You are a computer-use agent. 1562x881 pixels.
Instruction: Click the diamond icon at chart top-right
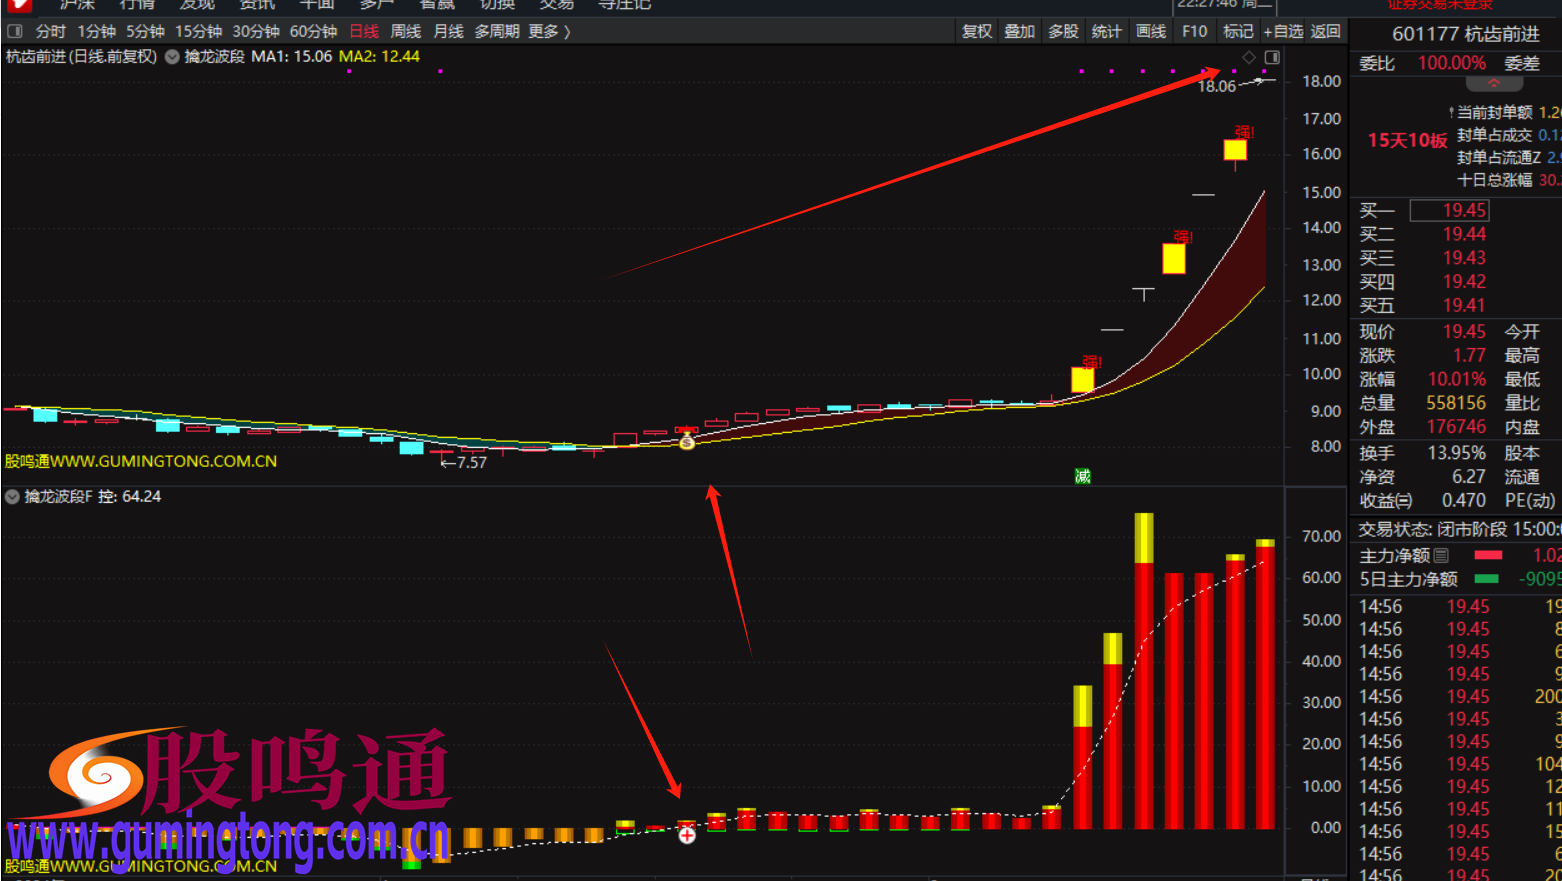1248,57
